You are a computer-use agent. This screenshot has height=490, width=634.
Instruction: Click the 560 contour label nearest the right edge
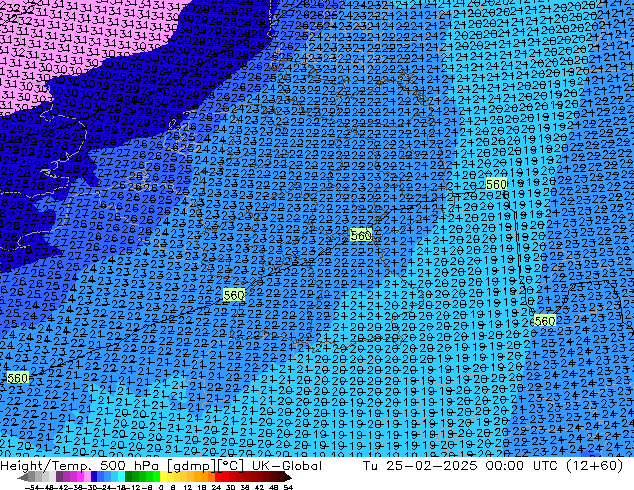coord(545,321)
